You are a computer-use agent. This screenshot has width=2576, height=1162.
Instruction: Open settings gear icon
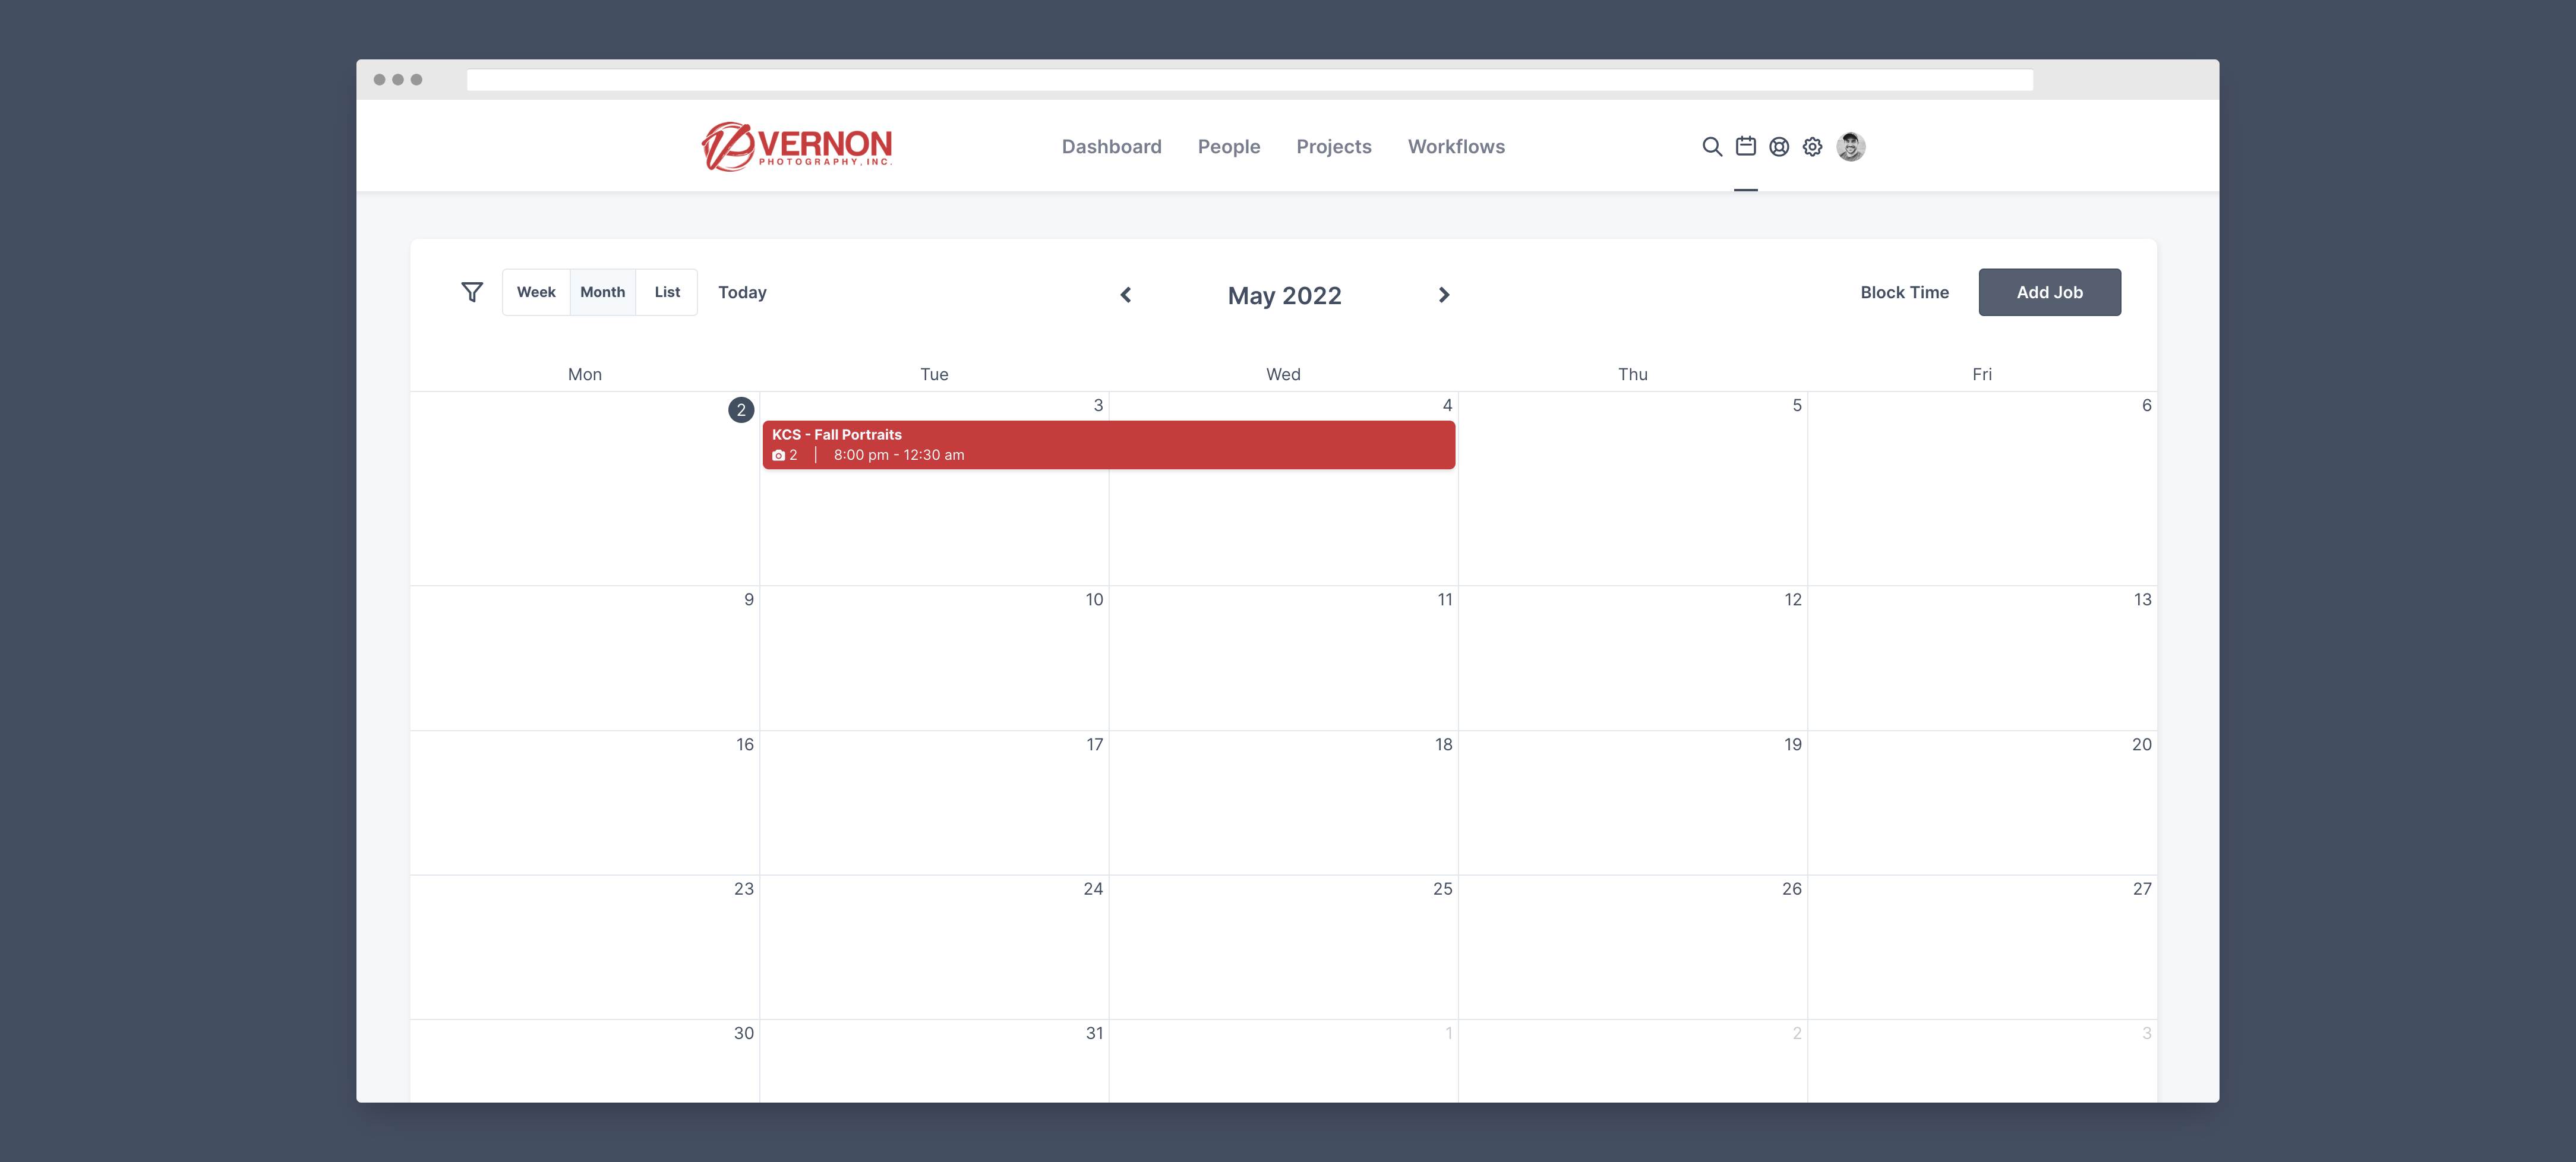click(1812, 147)
